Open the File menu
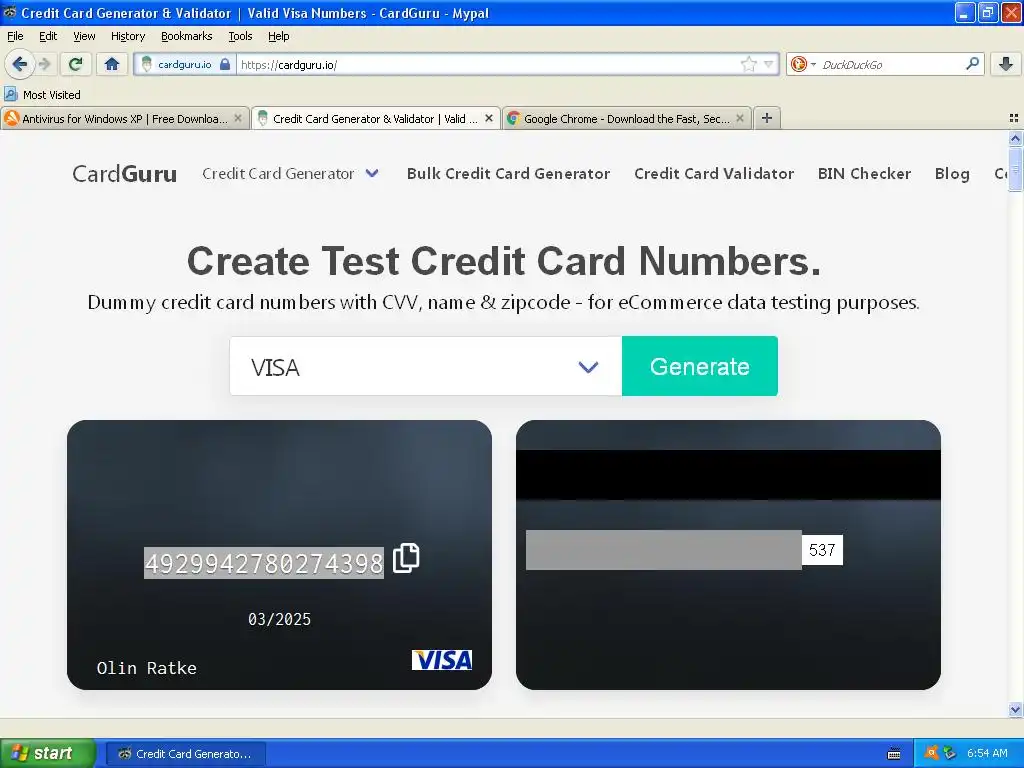Viewport: 1024px width, 768px height. [15, 36]
